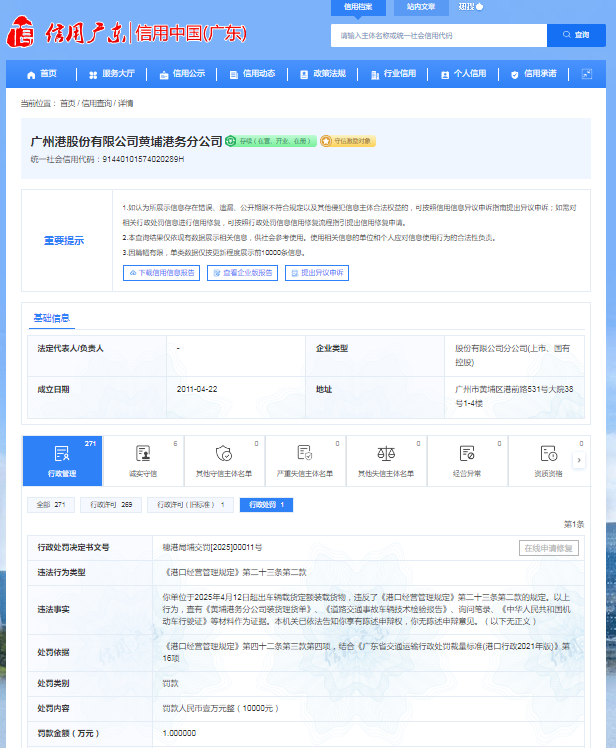This screenshot has width=616, height=748.
Task: Click the 企业类型 value cell
Action: point(513,355)
